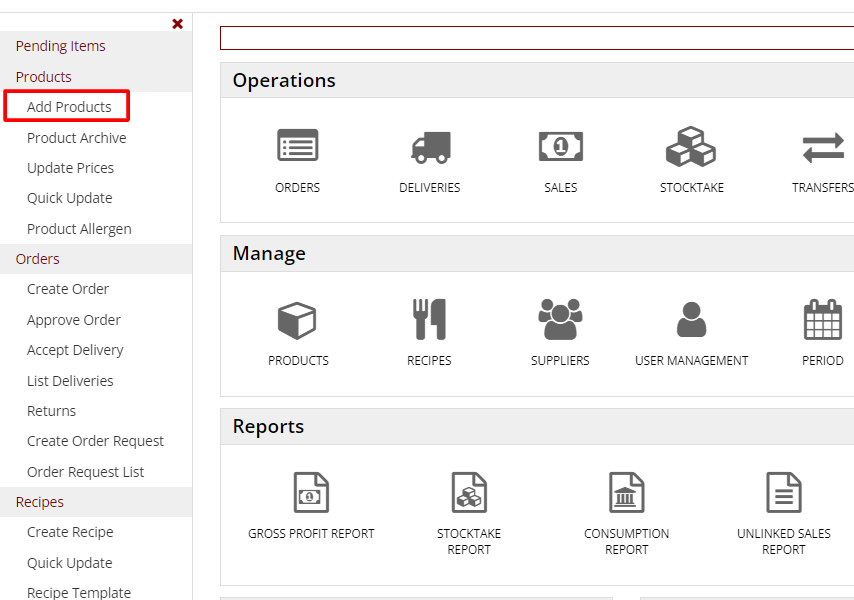Open the Suppliers people icon
Image resolution: width=854 pixels, height=600 pixels.
coord(560,320)
